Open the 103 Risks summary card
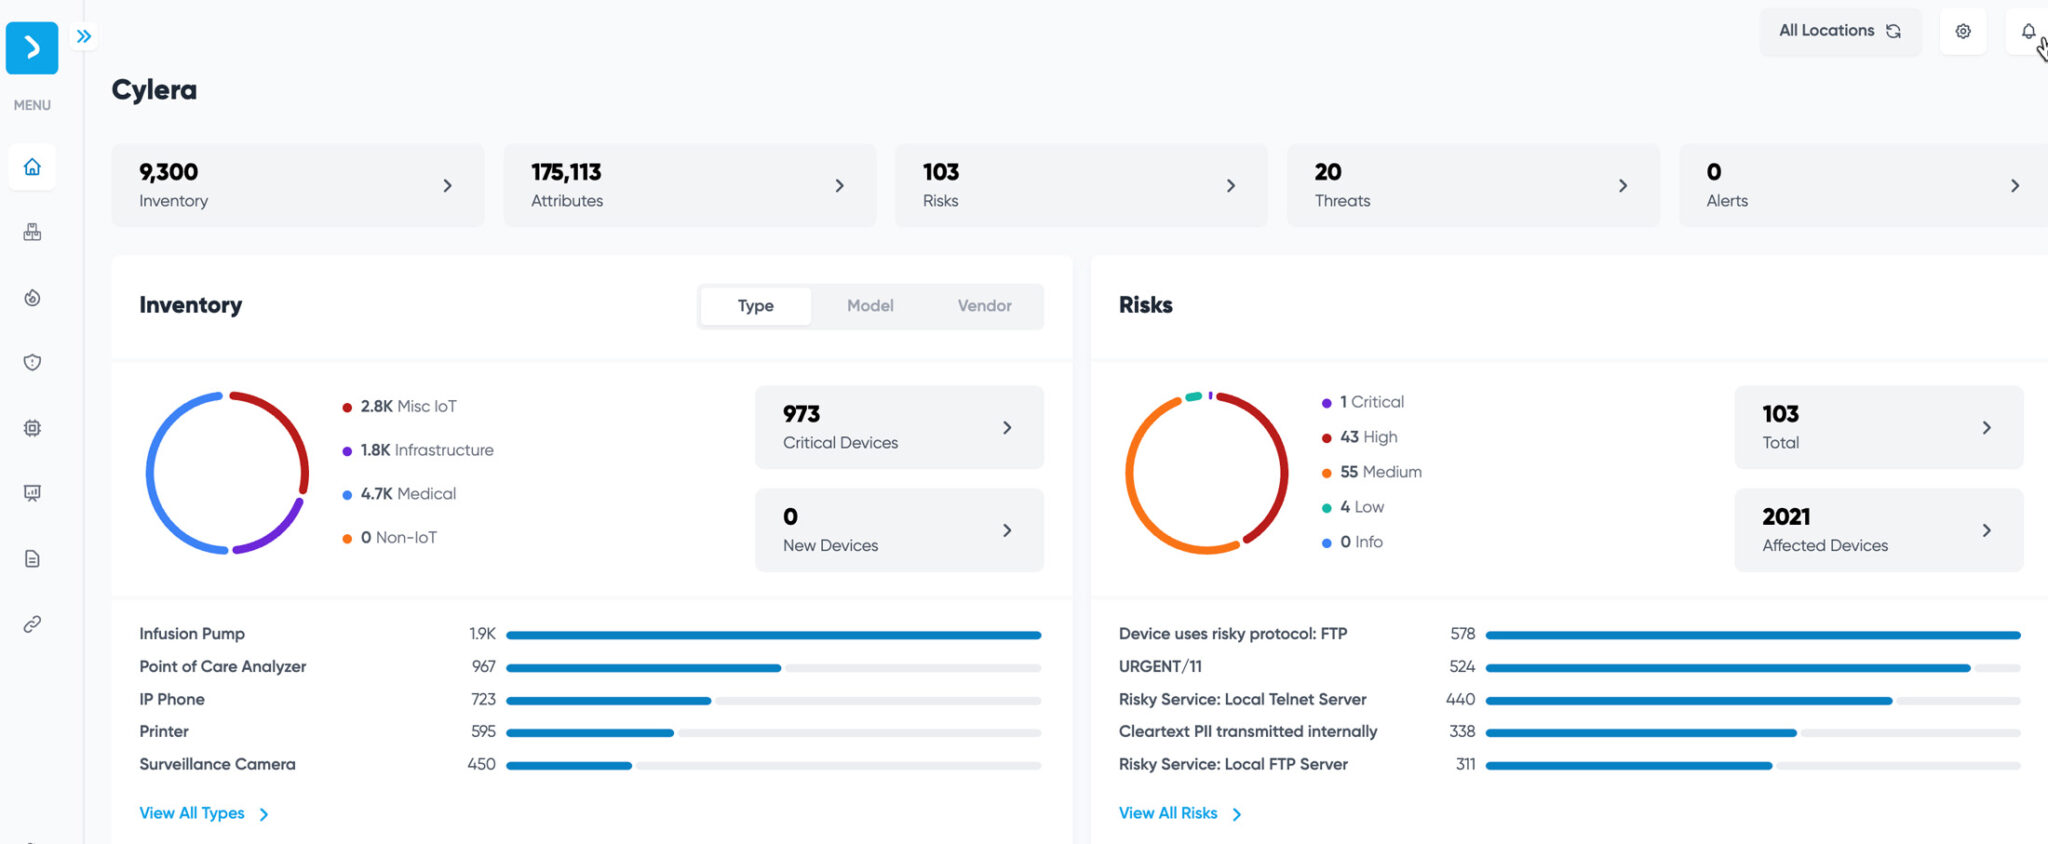Viewport: 2048px width, 844px height. pos(1081,185)
